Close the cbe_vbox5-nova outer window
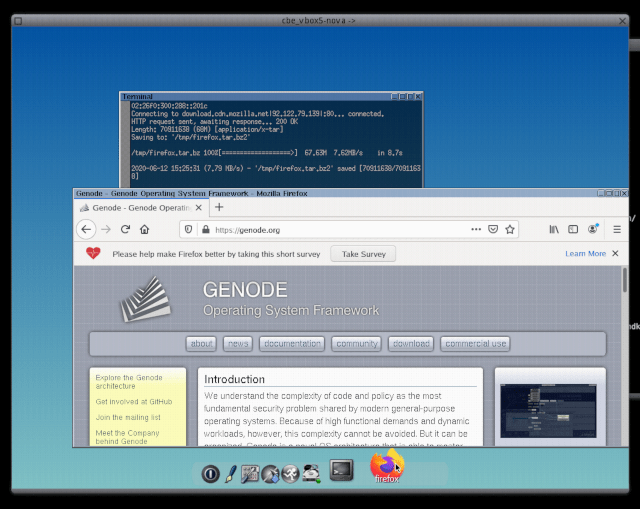 tap(622, 20)
